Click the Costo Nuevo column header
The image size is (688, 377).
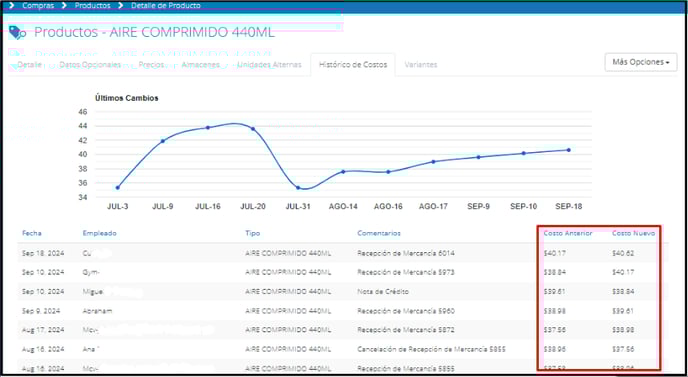[634, 233]
